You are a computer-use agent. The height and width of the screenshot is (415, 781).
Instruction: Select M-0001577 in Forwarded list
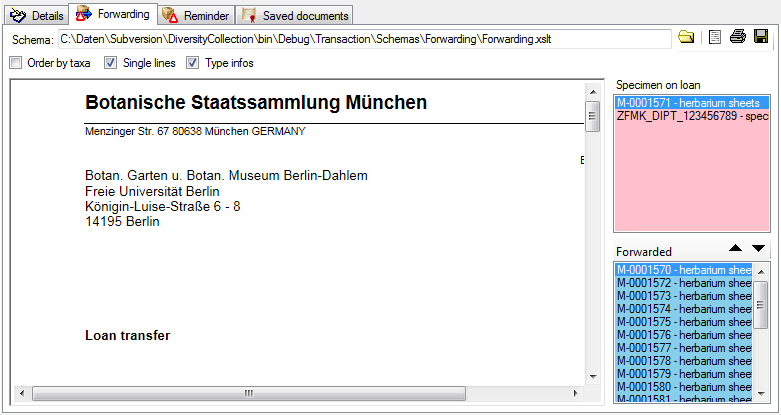[684, 348]
